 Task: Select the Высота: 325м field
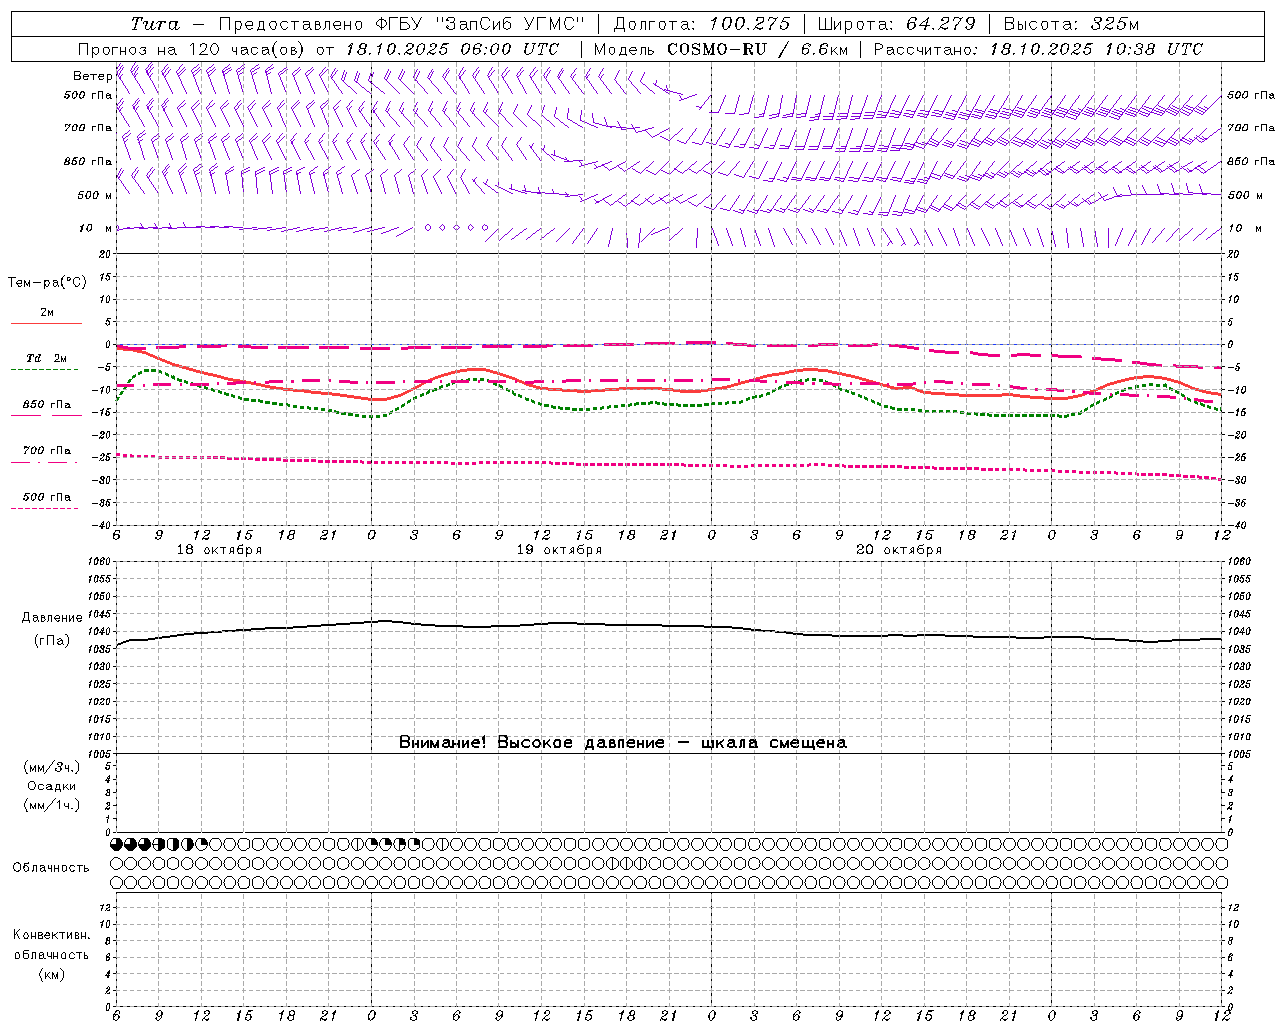pyautogui.click(x=1071, y=24)
